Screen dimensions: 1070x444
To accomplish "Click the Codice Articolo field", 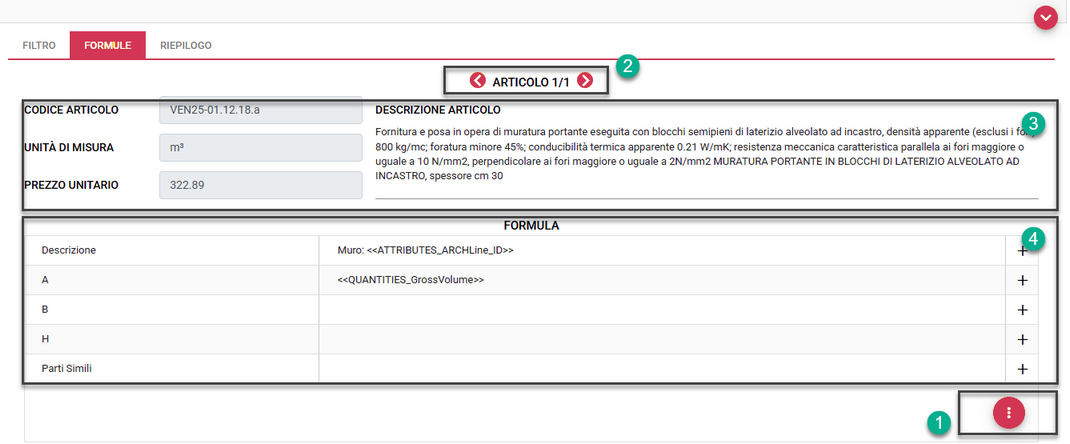I will 260,110.
